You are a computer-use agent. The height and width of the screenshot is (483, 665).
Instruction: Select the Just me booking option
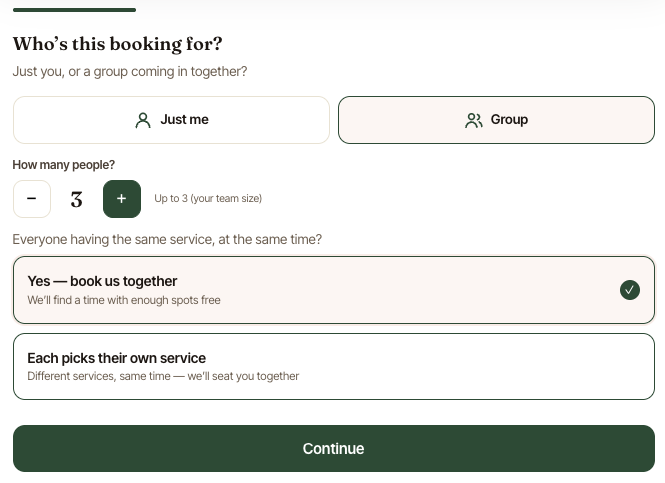[171, 120]
